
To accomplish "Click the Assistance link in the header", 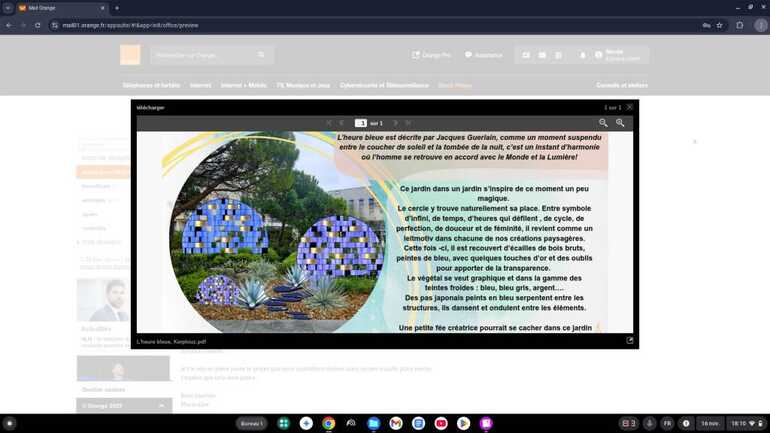I will click(x=484, y=55).
